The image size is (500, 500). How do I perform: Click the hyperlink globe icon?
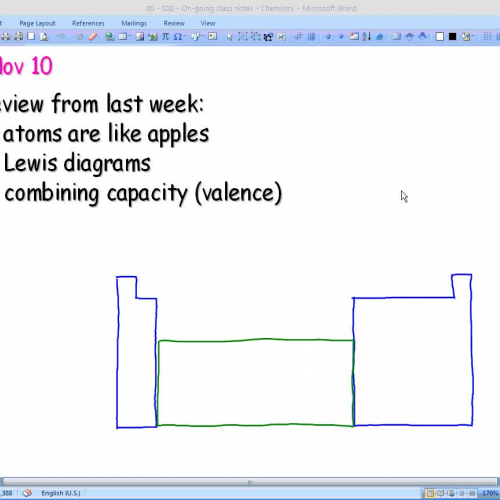click(110, 37)
